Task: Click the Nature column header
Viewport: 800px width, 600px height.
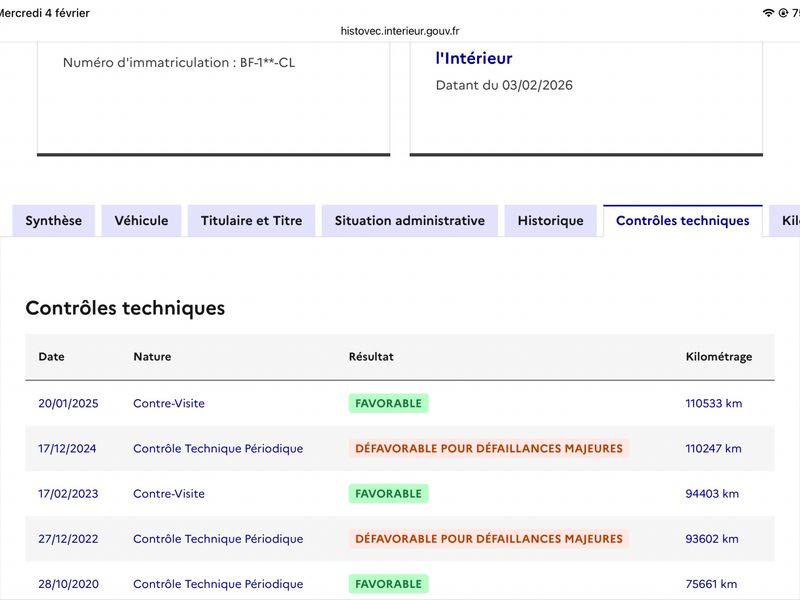Action: (152, 357)
